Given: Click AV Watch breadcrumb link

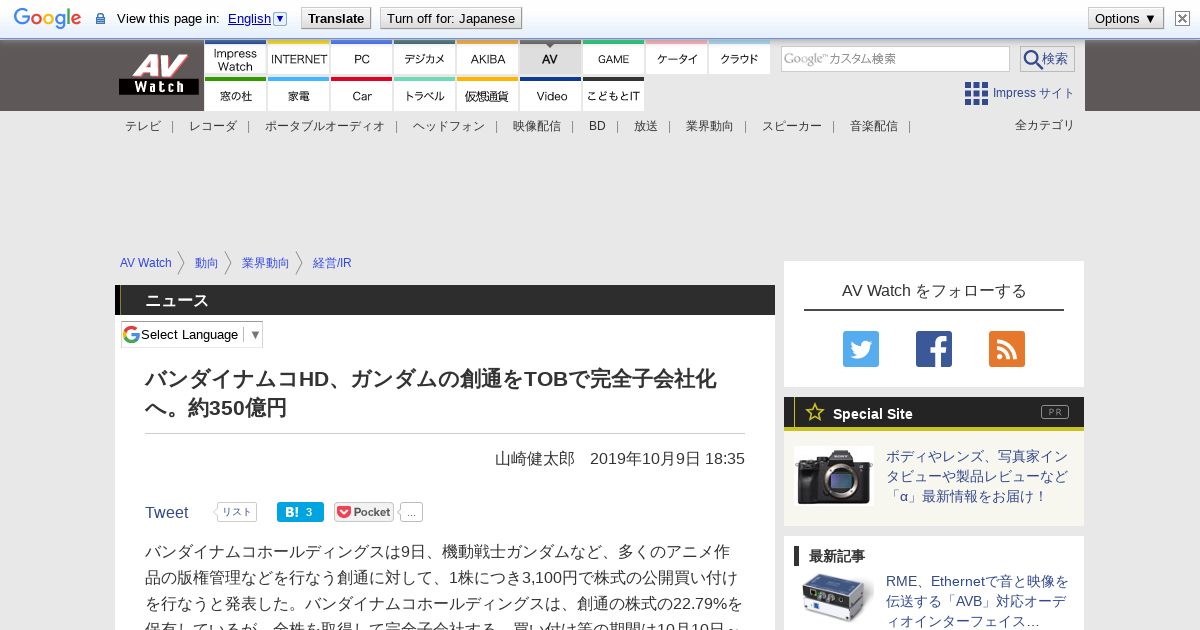Looking at the screenshot, I should point(146,263).
